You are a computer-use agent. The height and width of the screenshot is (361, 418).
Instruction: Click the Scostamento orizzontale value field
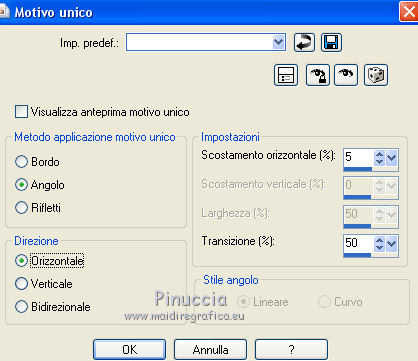point(358,157)
